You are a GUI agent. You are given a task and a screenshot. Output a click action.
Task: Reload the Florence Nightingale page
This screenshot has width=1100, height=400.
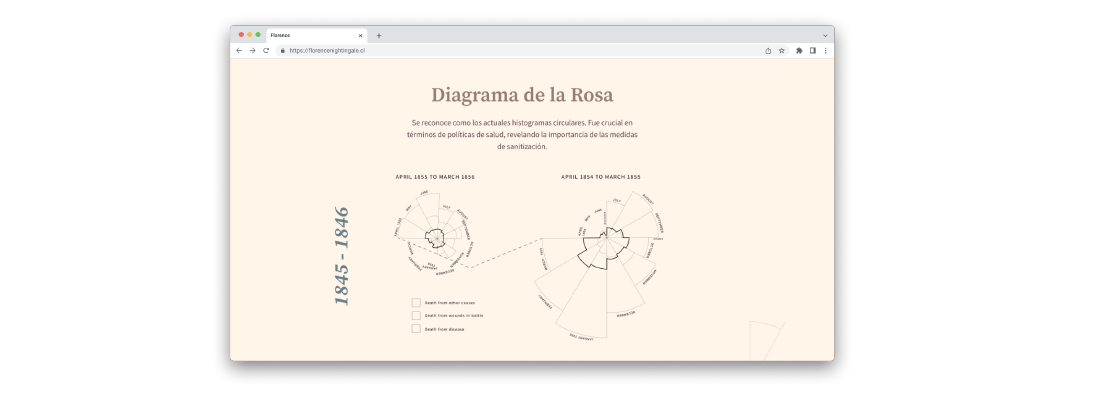coord(266,50)
